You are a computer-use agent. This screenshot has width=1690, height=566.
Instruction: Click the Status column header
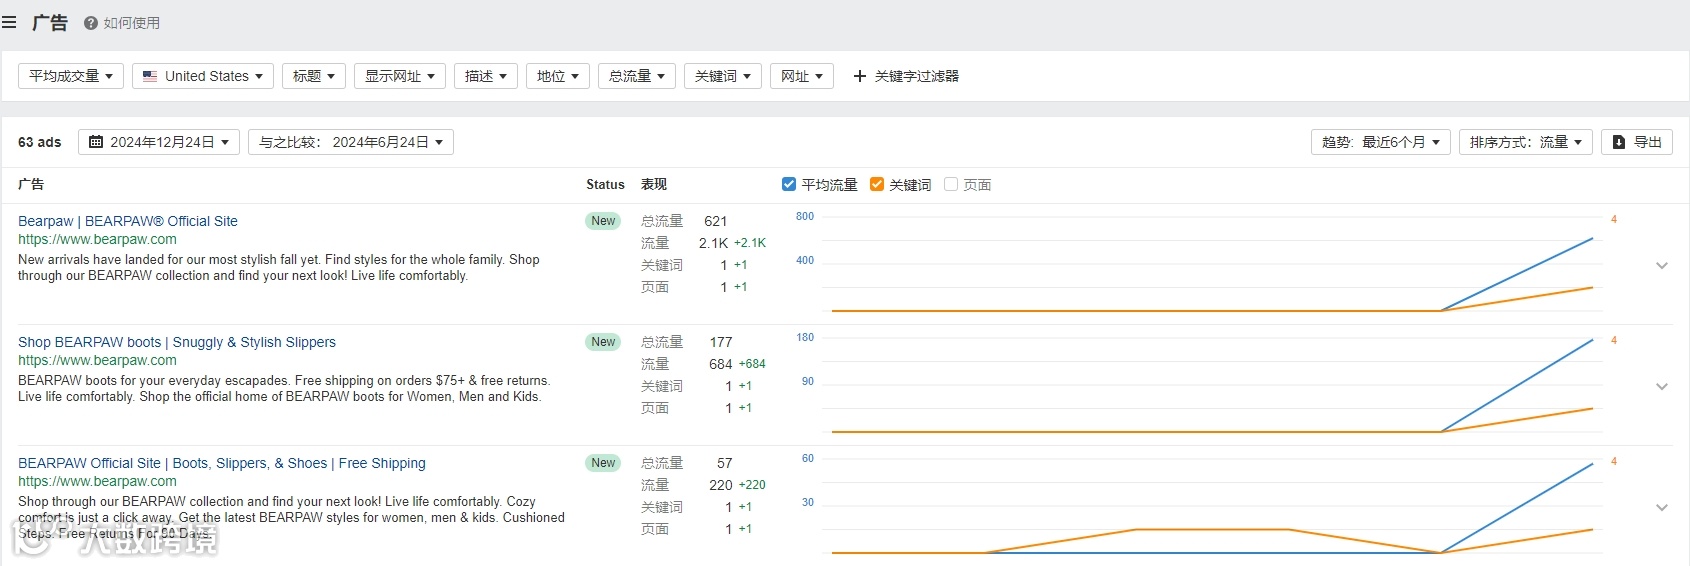click(605, 184)
